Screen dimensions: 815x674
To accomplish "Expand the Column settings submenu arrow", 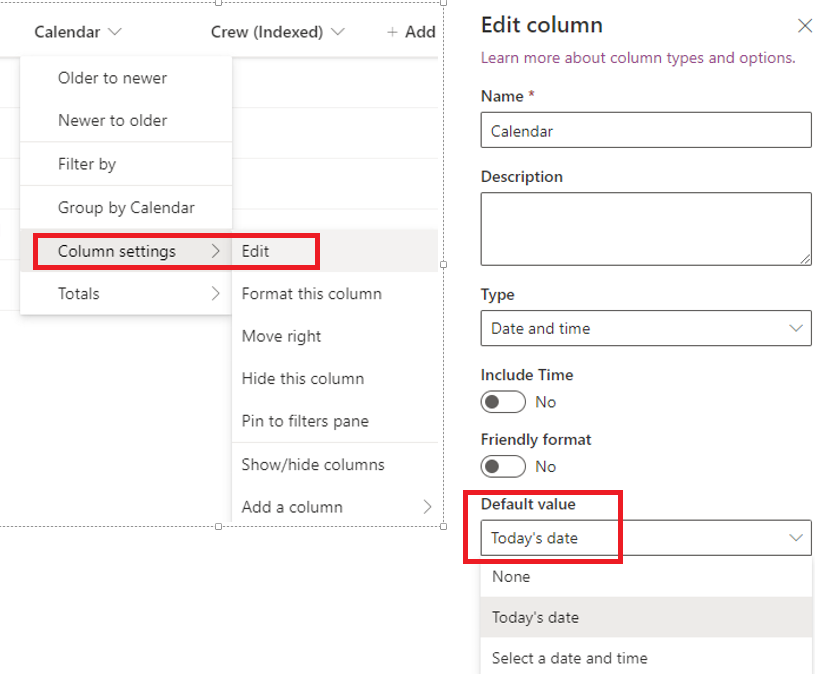I will coord(215,251).
